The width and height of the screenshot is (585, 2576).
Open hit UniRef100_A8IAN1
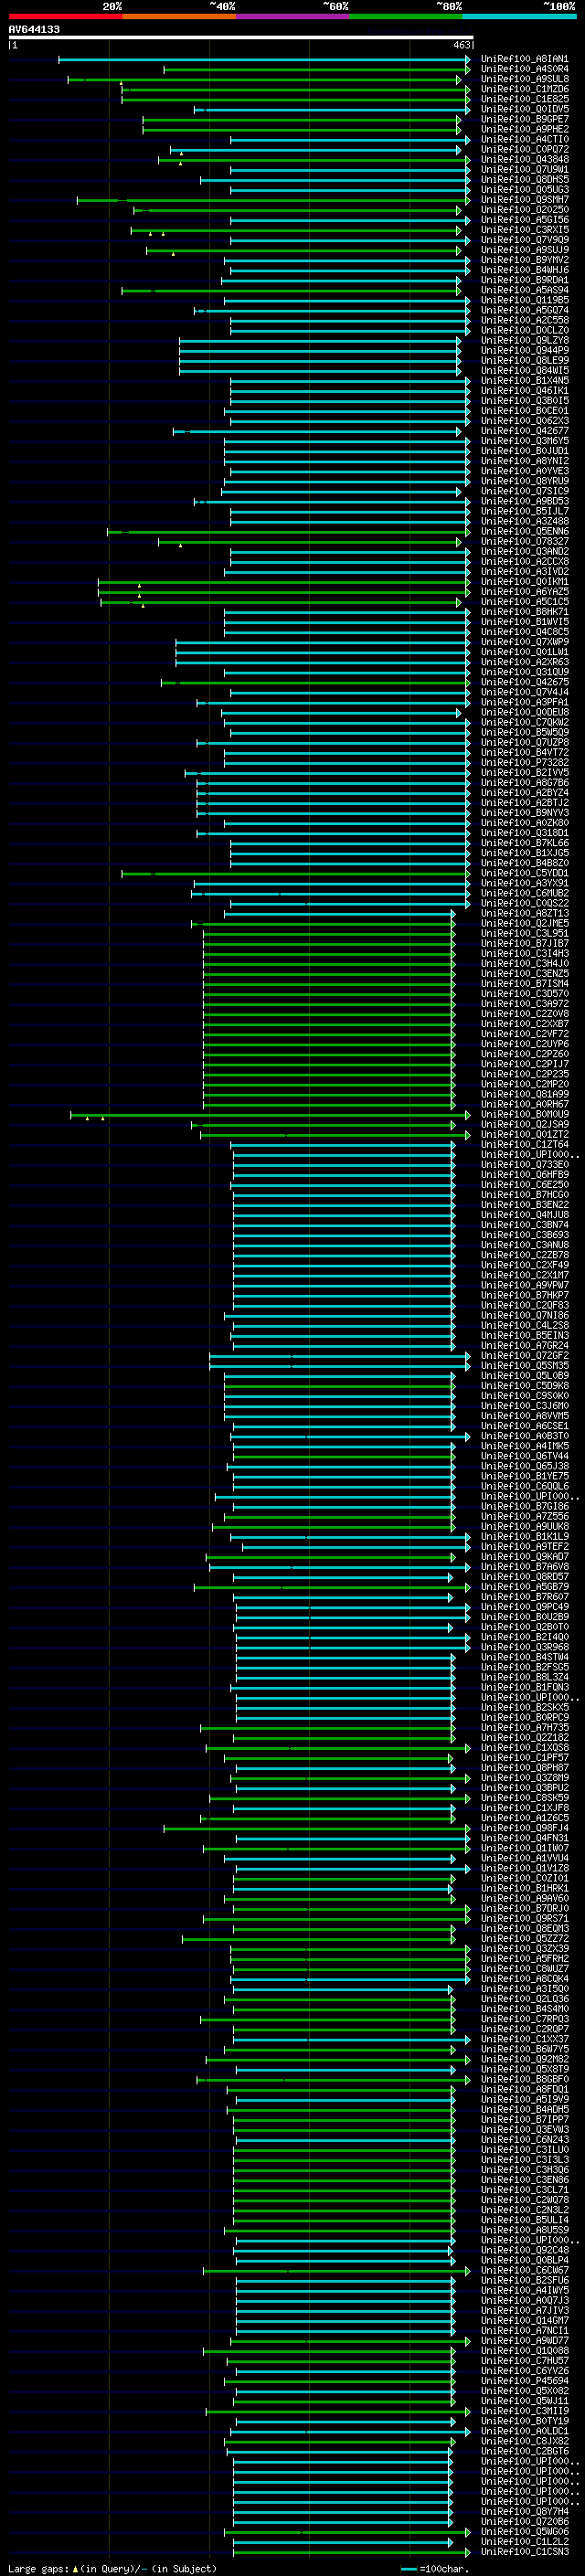[x=525, y=59]
